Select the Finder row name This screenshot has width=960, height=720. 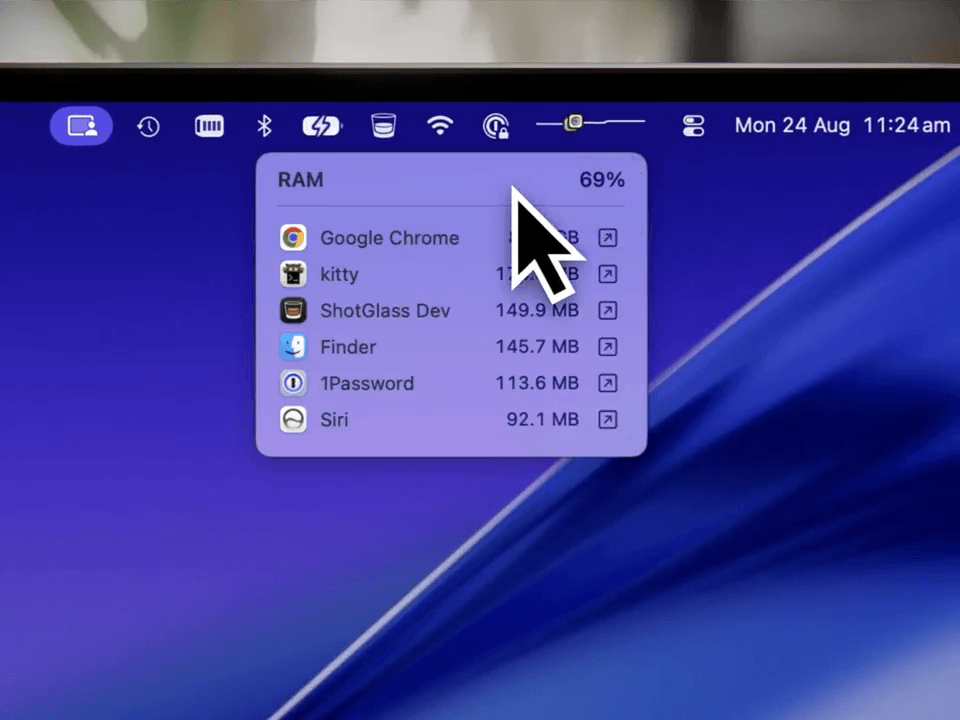[348, 347]
